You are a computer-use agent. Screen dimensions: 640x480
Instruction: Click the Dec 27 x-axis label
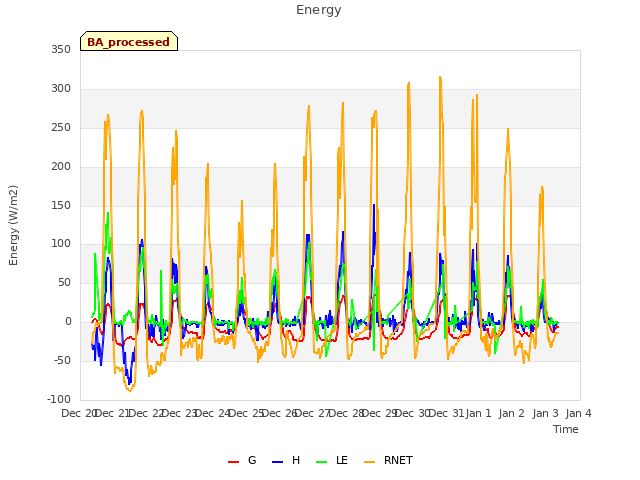[x=313, y=413]
